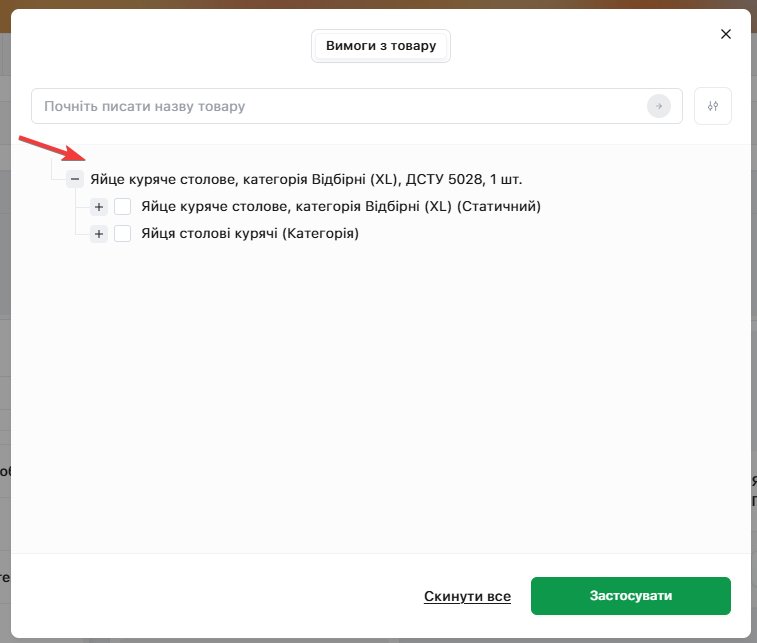This screenshot has height=643, width=757.
Task: Select text 'Яйце куряче столове, категорія Відбірні (XL), ДСТУ 5028, 1 шт.'
Action: [306, 180]
